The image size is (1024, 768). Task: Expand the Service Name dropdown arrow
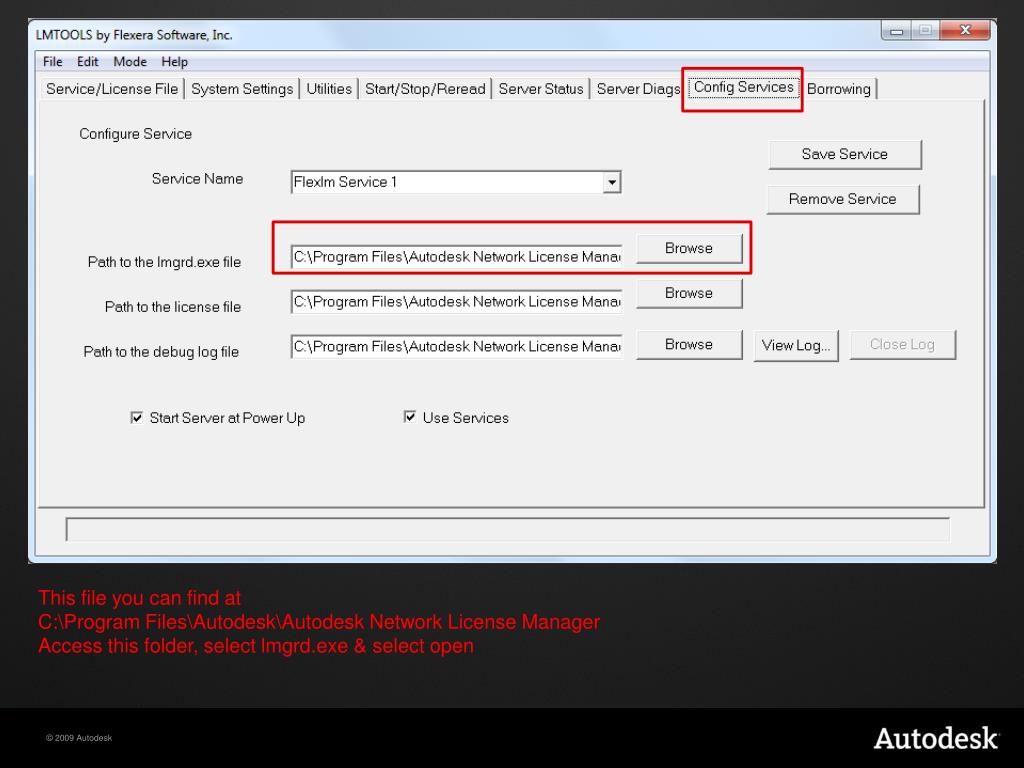(x=612, y=182)
